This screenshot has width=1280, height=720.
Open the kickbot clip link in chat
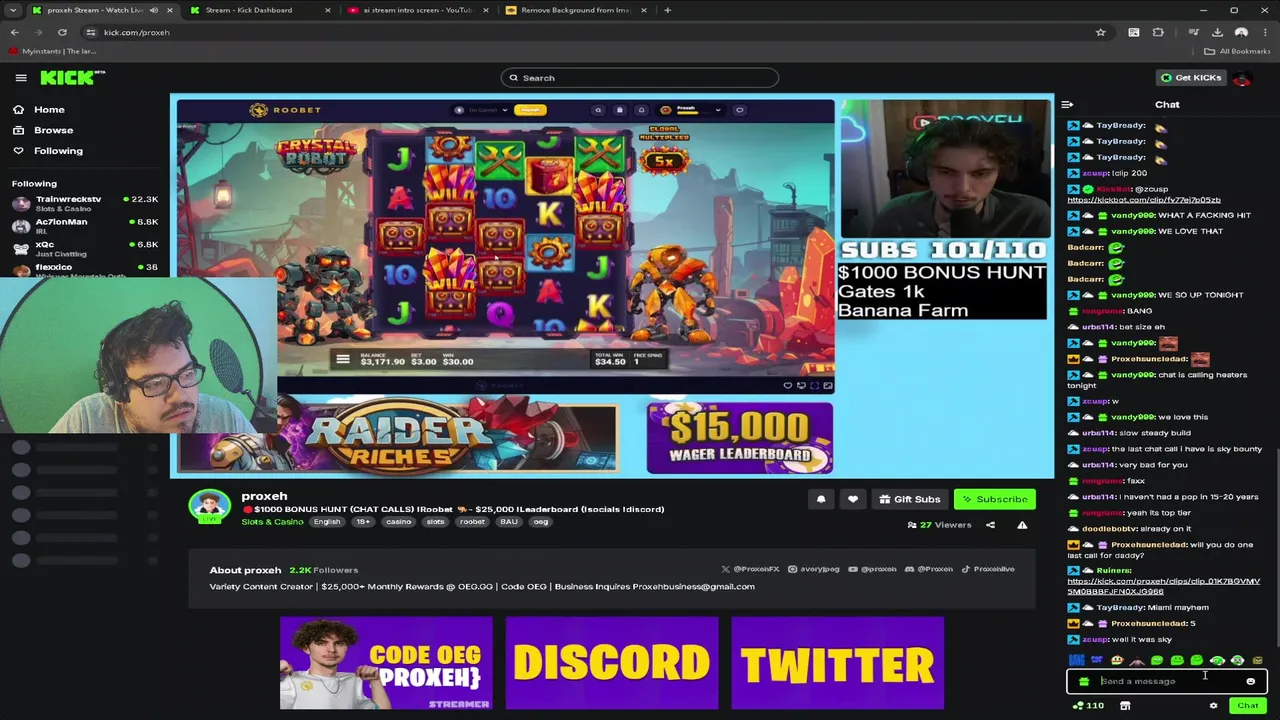point(1143,200)
